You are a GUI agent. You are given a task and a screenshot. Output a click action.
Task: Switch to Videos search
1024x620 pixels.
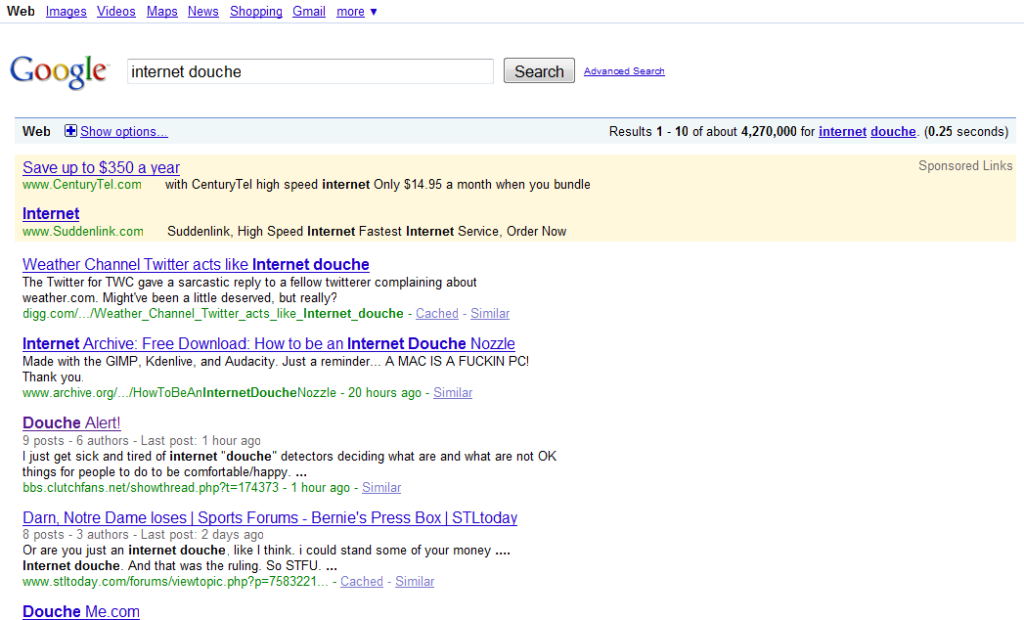tap(116, 12)
